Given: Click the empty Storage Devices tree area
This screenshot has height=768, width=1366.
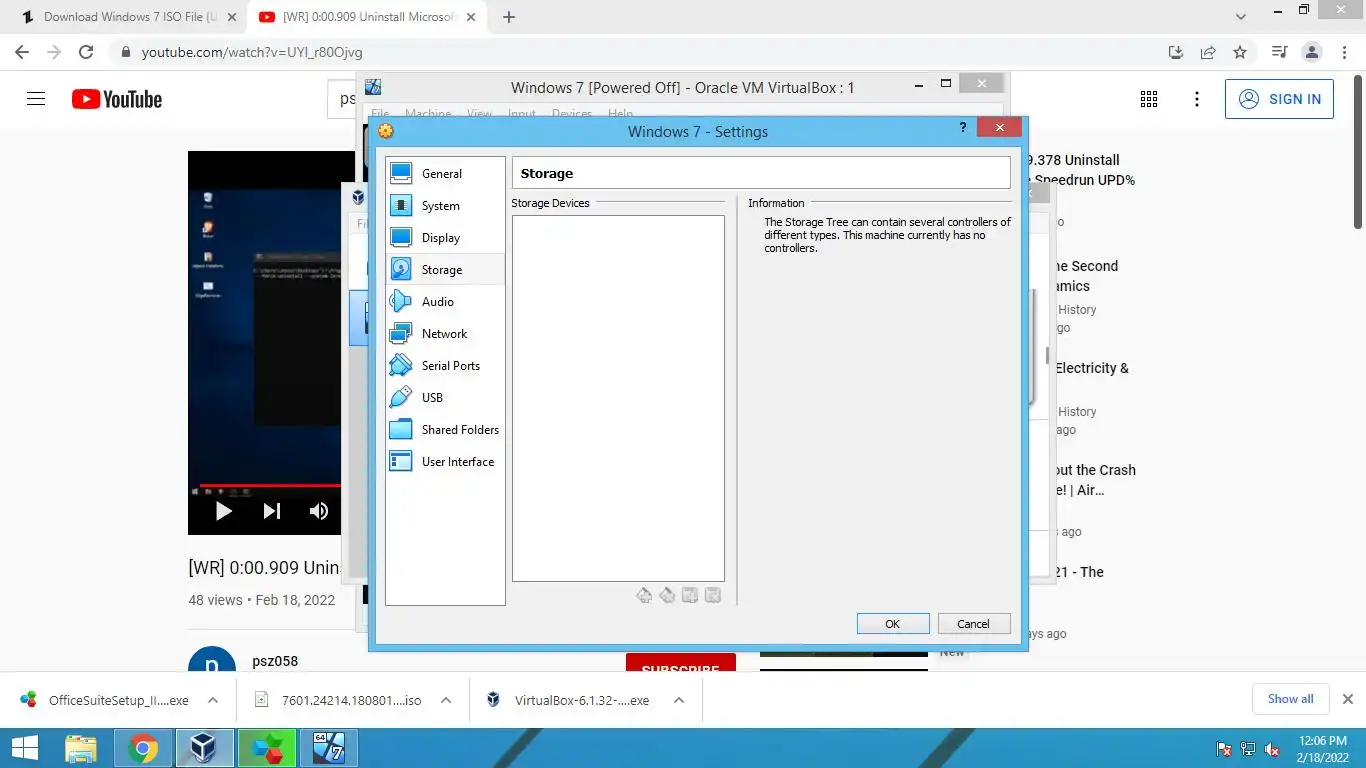Looking at the screenshot, I should tap(618, 398).
